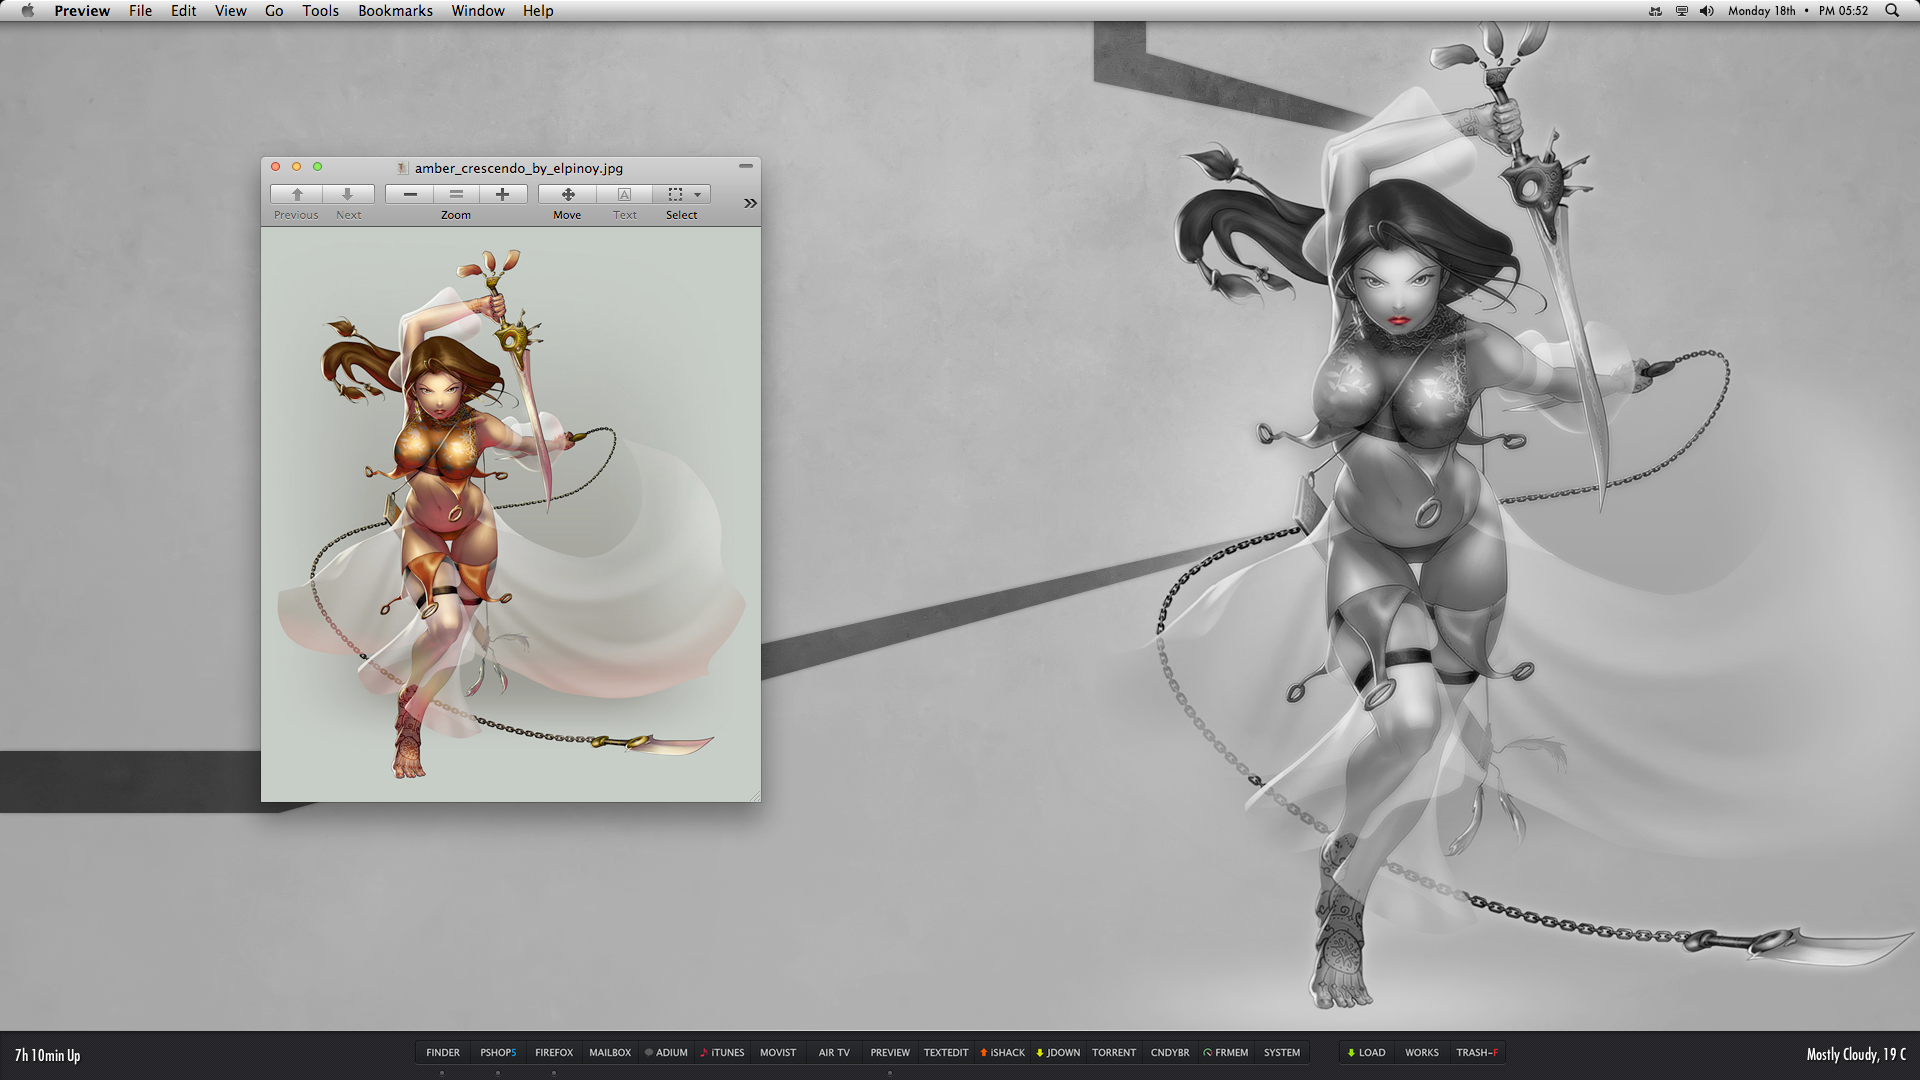Viewport: 1920px width, 1080px height.
Task: Open the View menu
Action: point(230,10)
